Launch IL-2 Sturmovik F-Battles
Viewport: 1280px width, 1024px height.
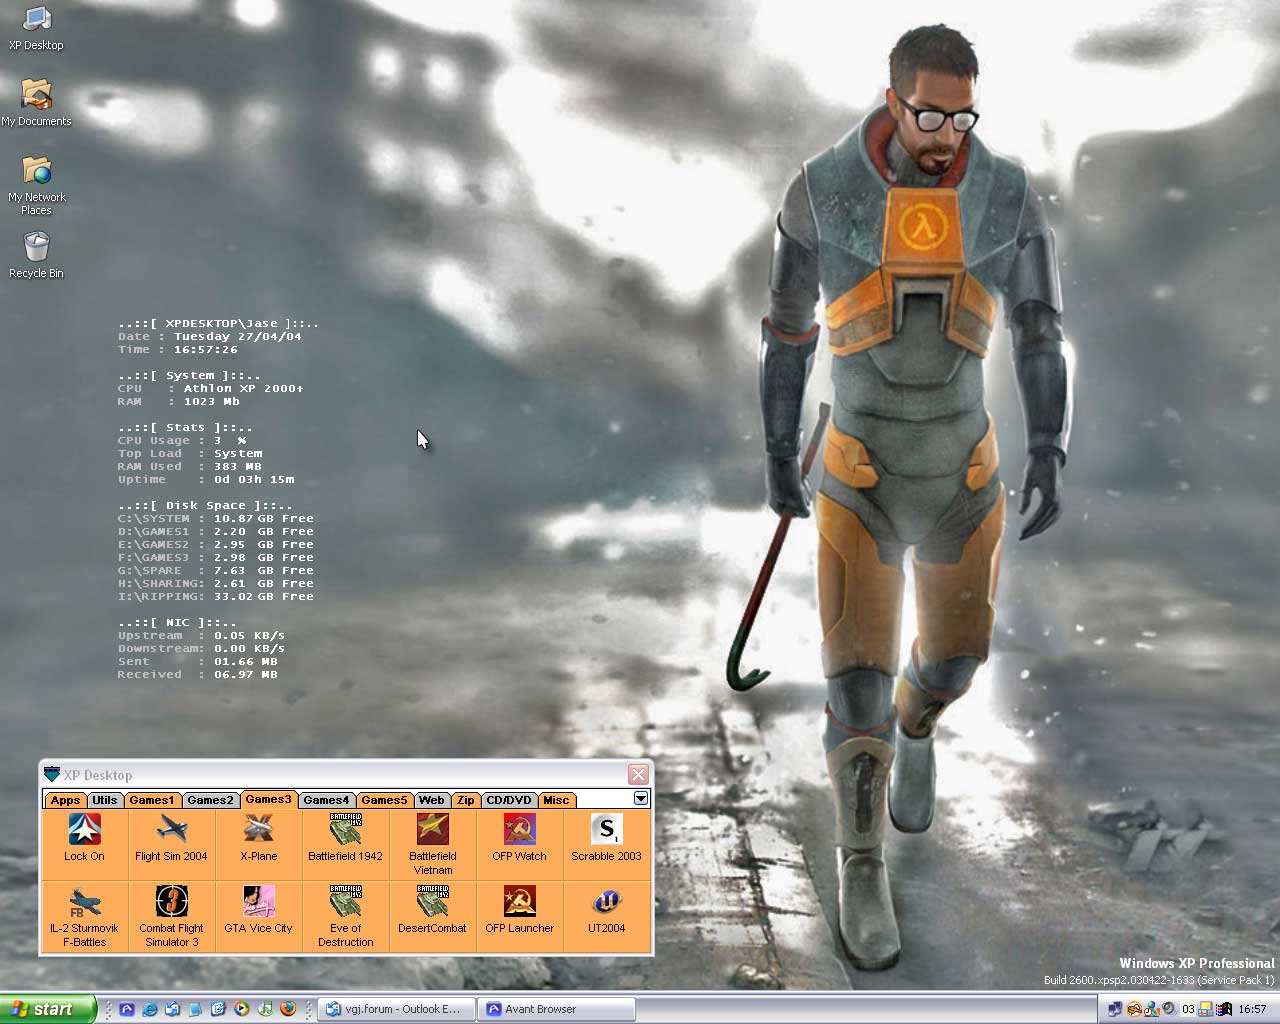[x=84, y=903]
